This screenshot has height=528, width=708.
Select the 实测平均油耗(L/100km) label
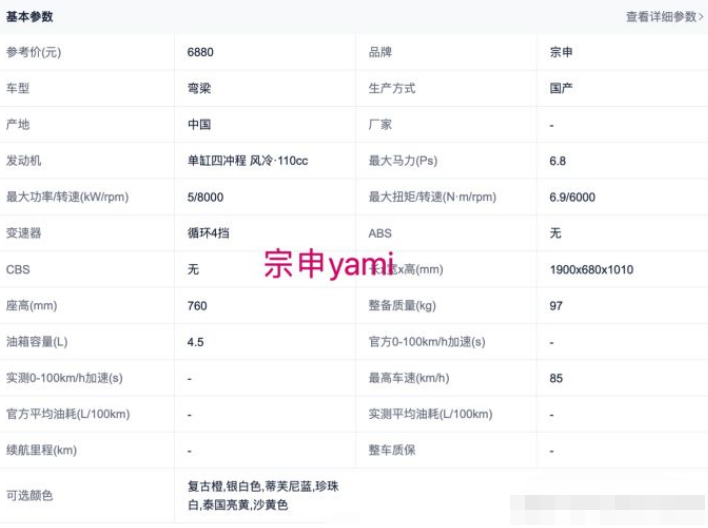click(x=430, y=414)
